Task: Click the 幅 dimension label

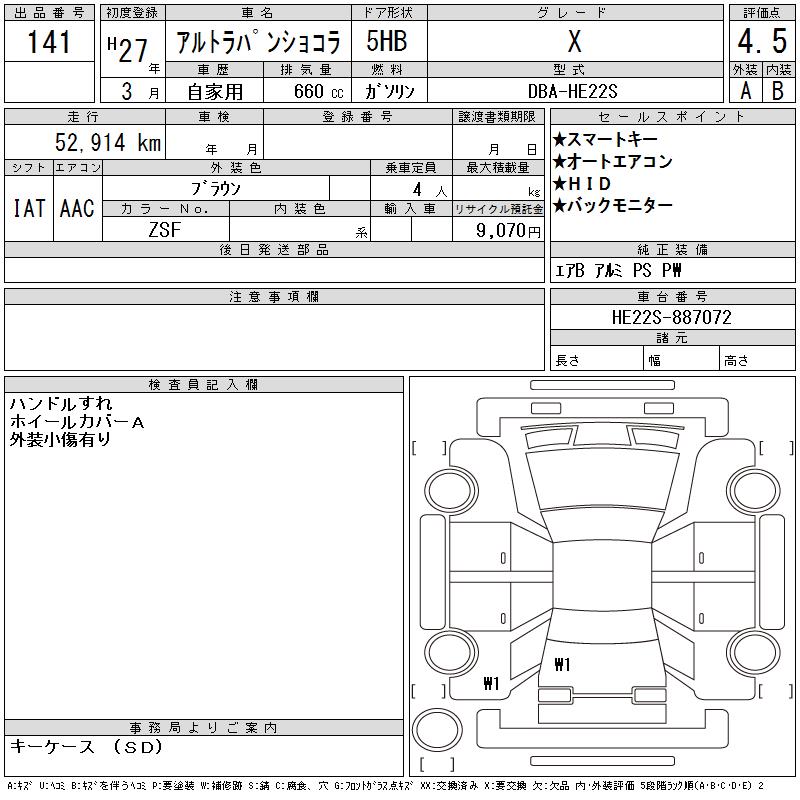Action: click(x=654, y=361)
